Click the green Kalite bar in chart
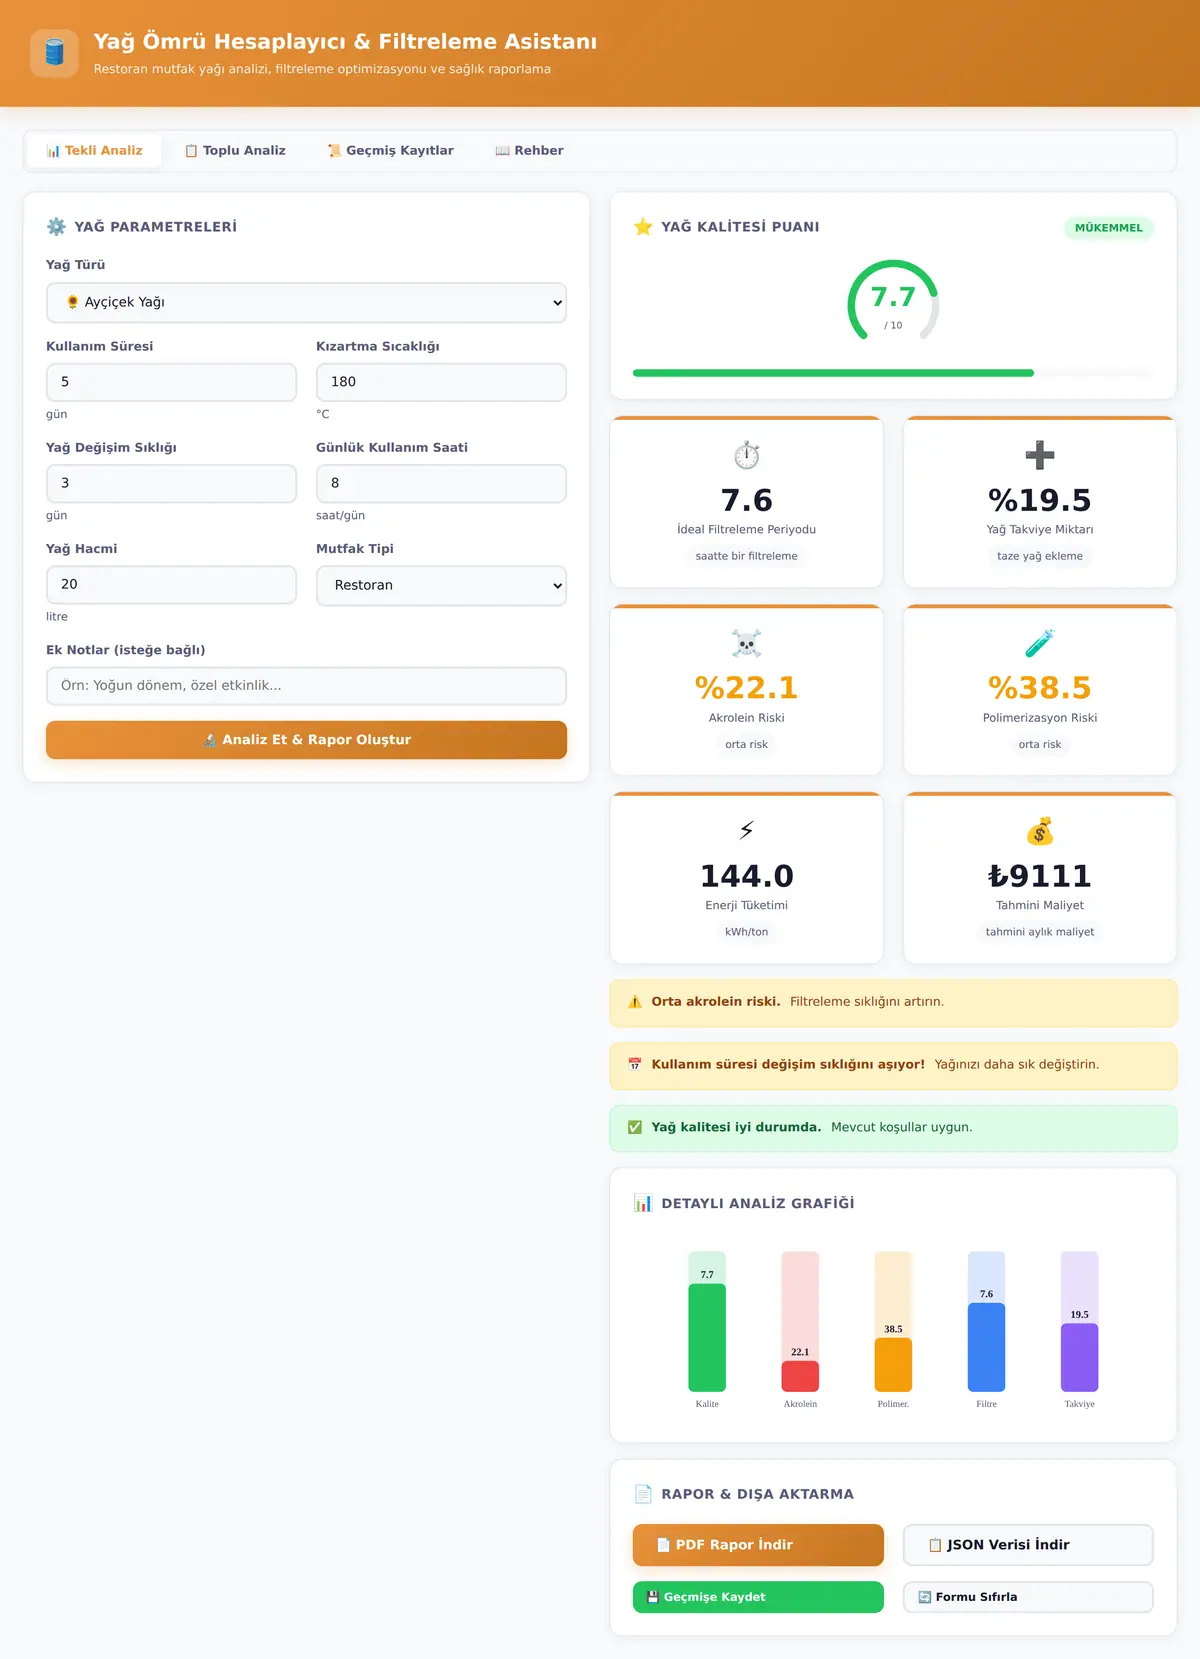This screenshot has width=1200, height=1659. click(707, 1338)
